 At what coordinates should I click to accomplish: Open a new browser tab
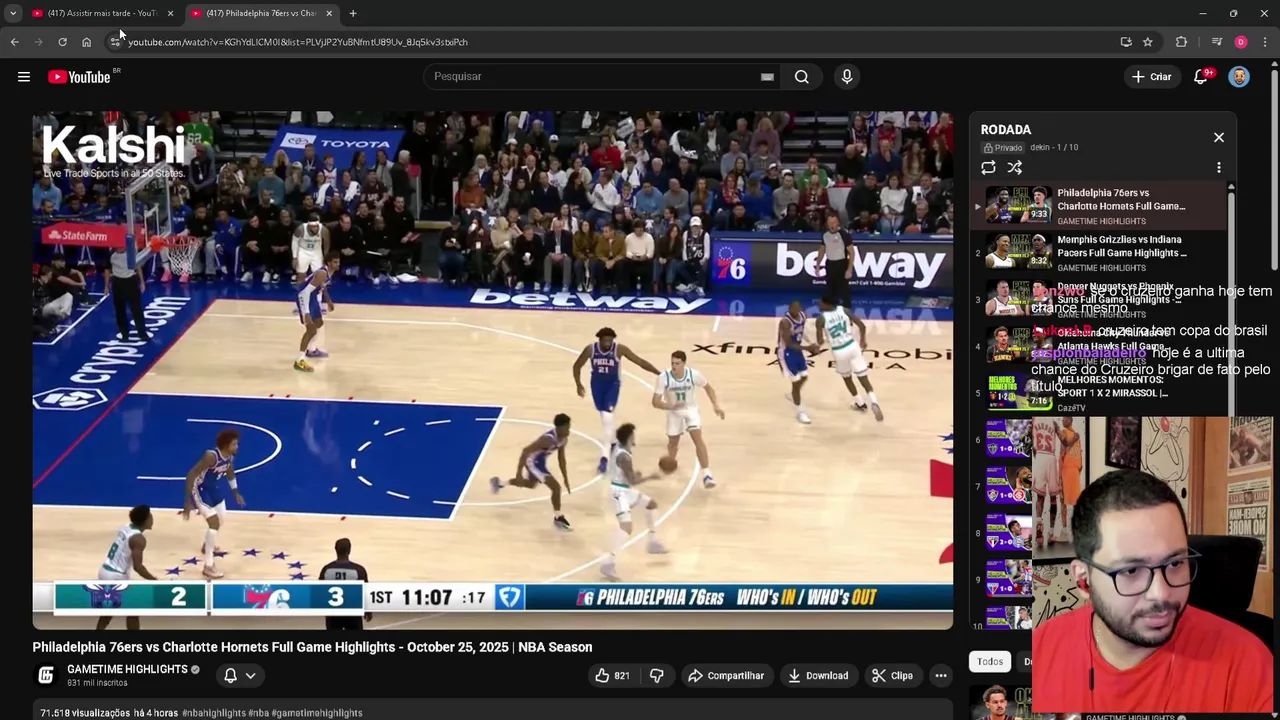coord(353,13)
